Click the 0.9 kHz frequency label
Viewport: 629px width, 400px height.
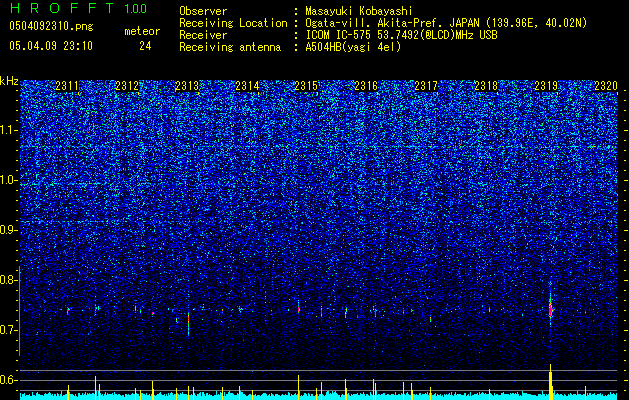(9, 230)
